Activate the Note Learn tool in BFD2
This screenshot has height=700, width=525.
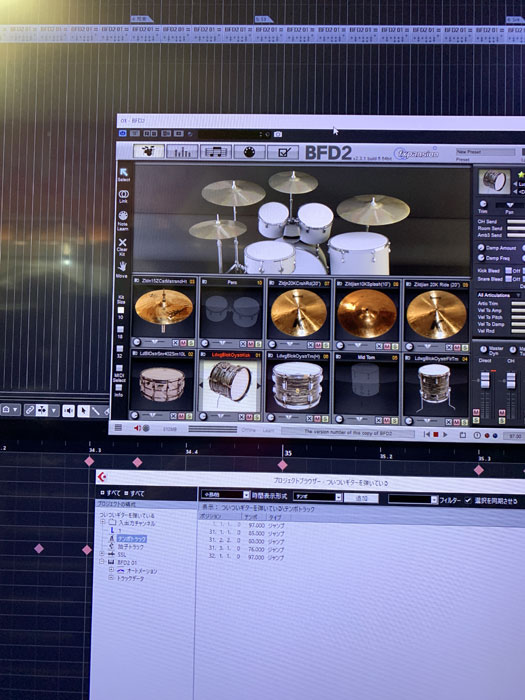[123, 221]
